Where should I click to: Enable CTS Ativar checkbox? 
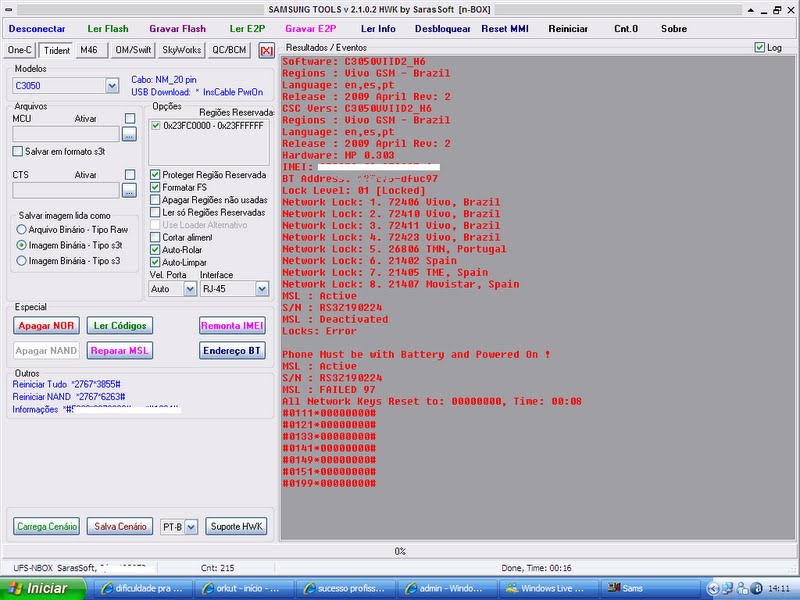click(130, 174)
